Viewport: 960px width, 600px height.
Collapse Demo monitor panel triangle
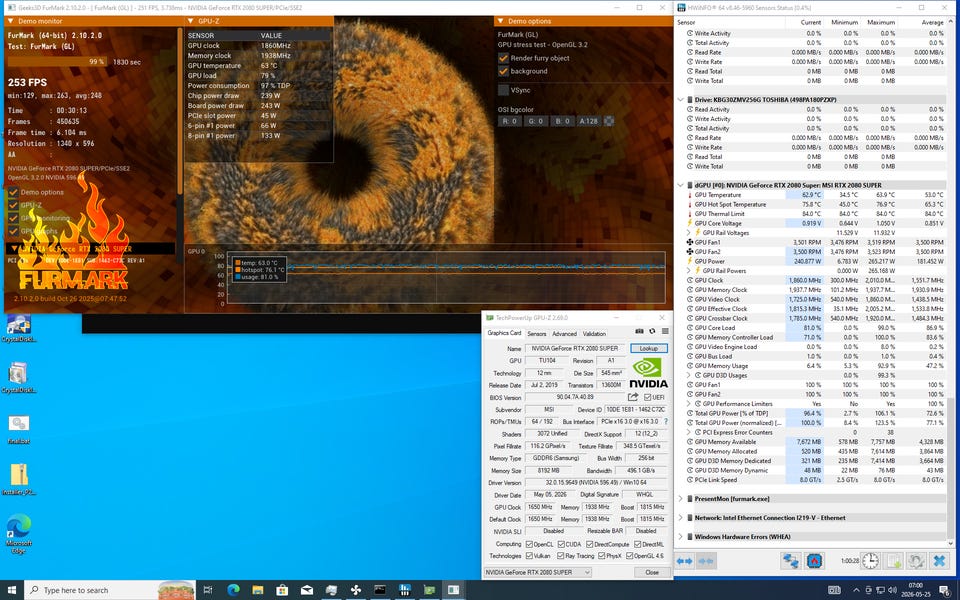click(x=10, y=21)
